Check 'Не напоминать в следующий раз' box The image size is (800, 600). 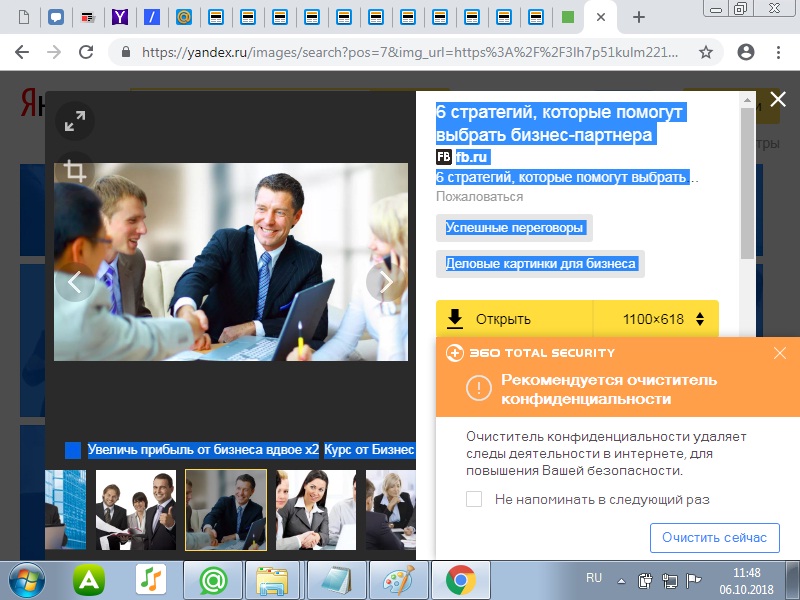pos(474,499)
